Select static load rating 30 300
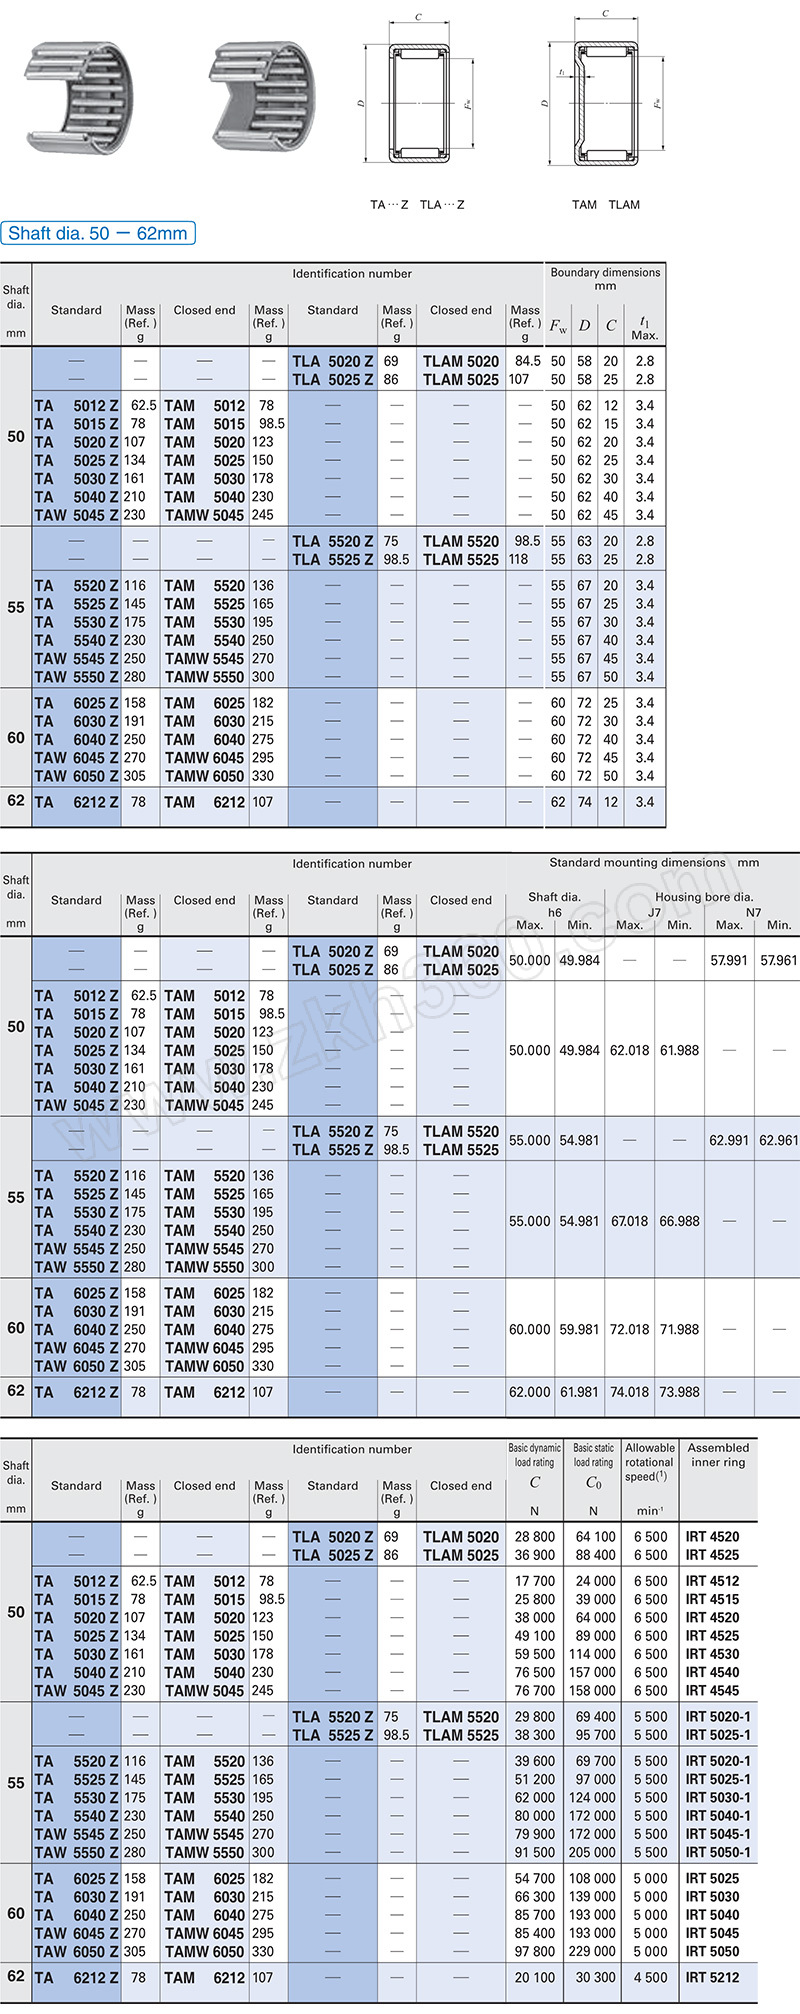The height and width of the screenshot is (2014, 800). (x=596, y=1977)
